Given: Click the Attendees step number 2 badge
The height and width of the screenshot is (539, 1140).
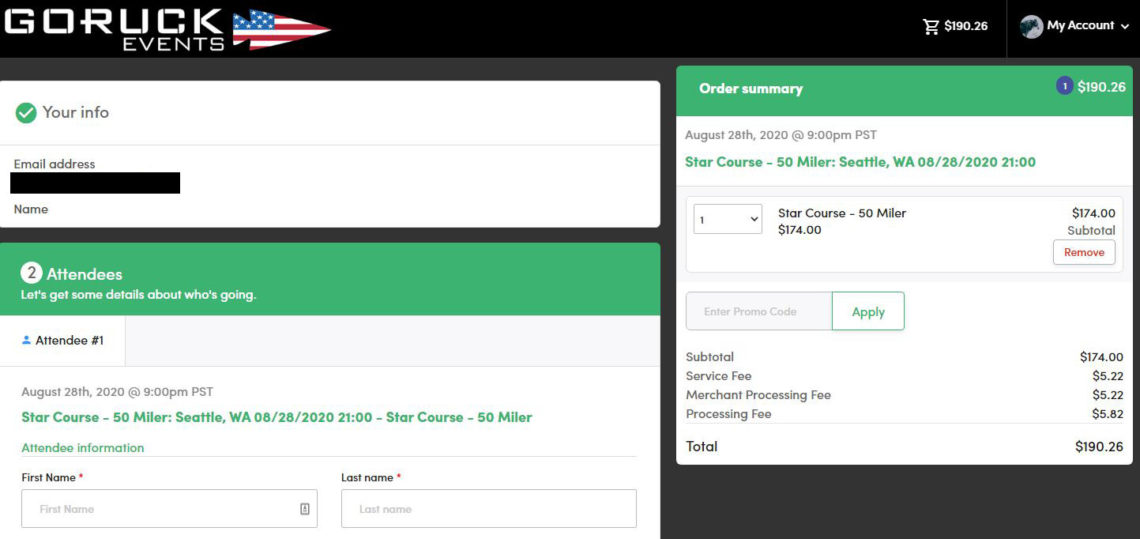Looking at the screenshot, I should (31, 274).
